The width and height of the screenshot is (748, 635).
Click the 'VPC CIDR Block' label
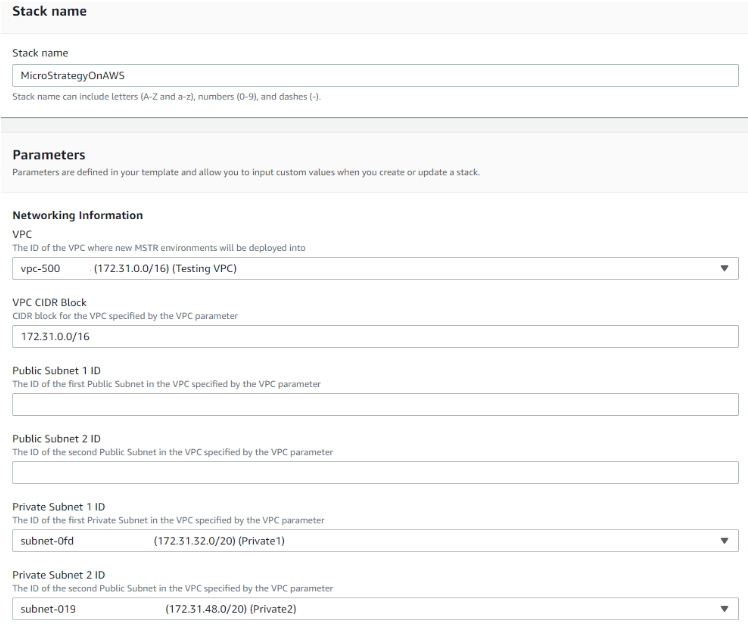(x=50, y=302)
